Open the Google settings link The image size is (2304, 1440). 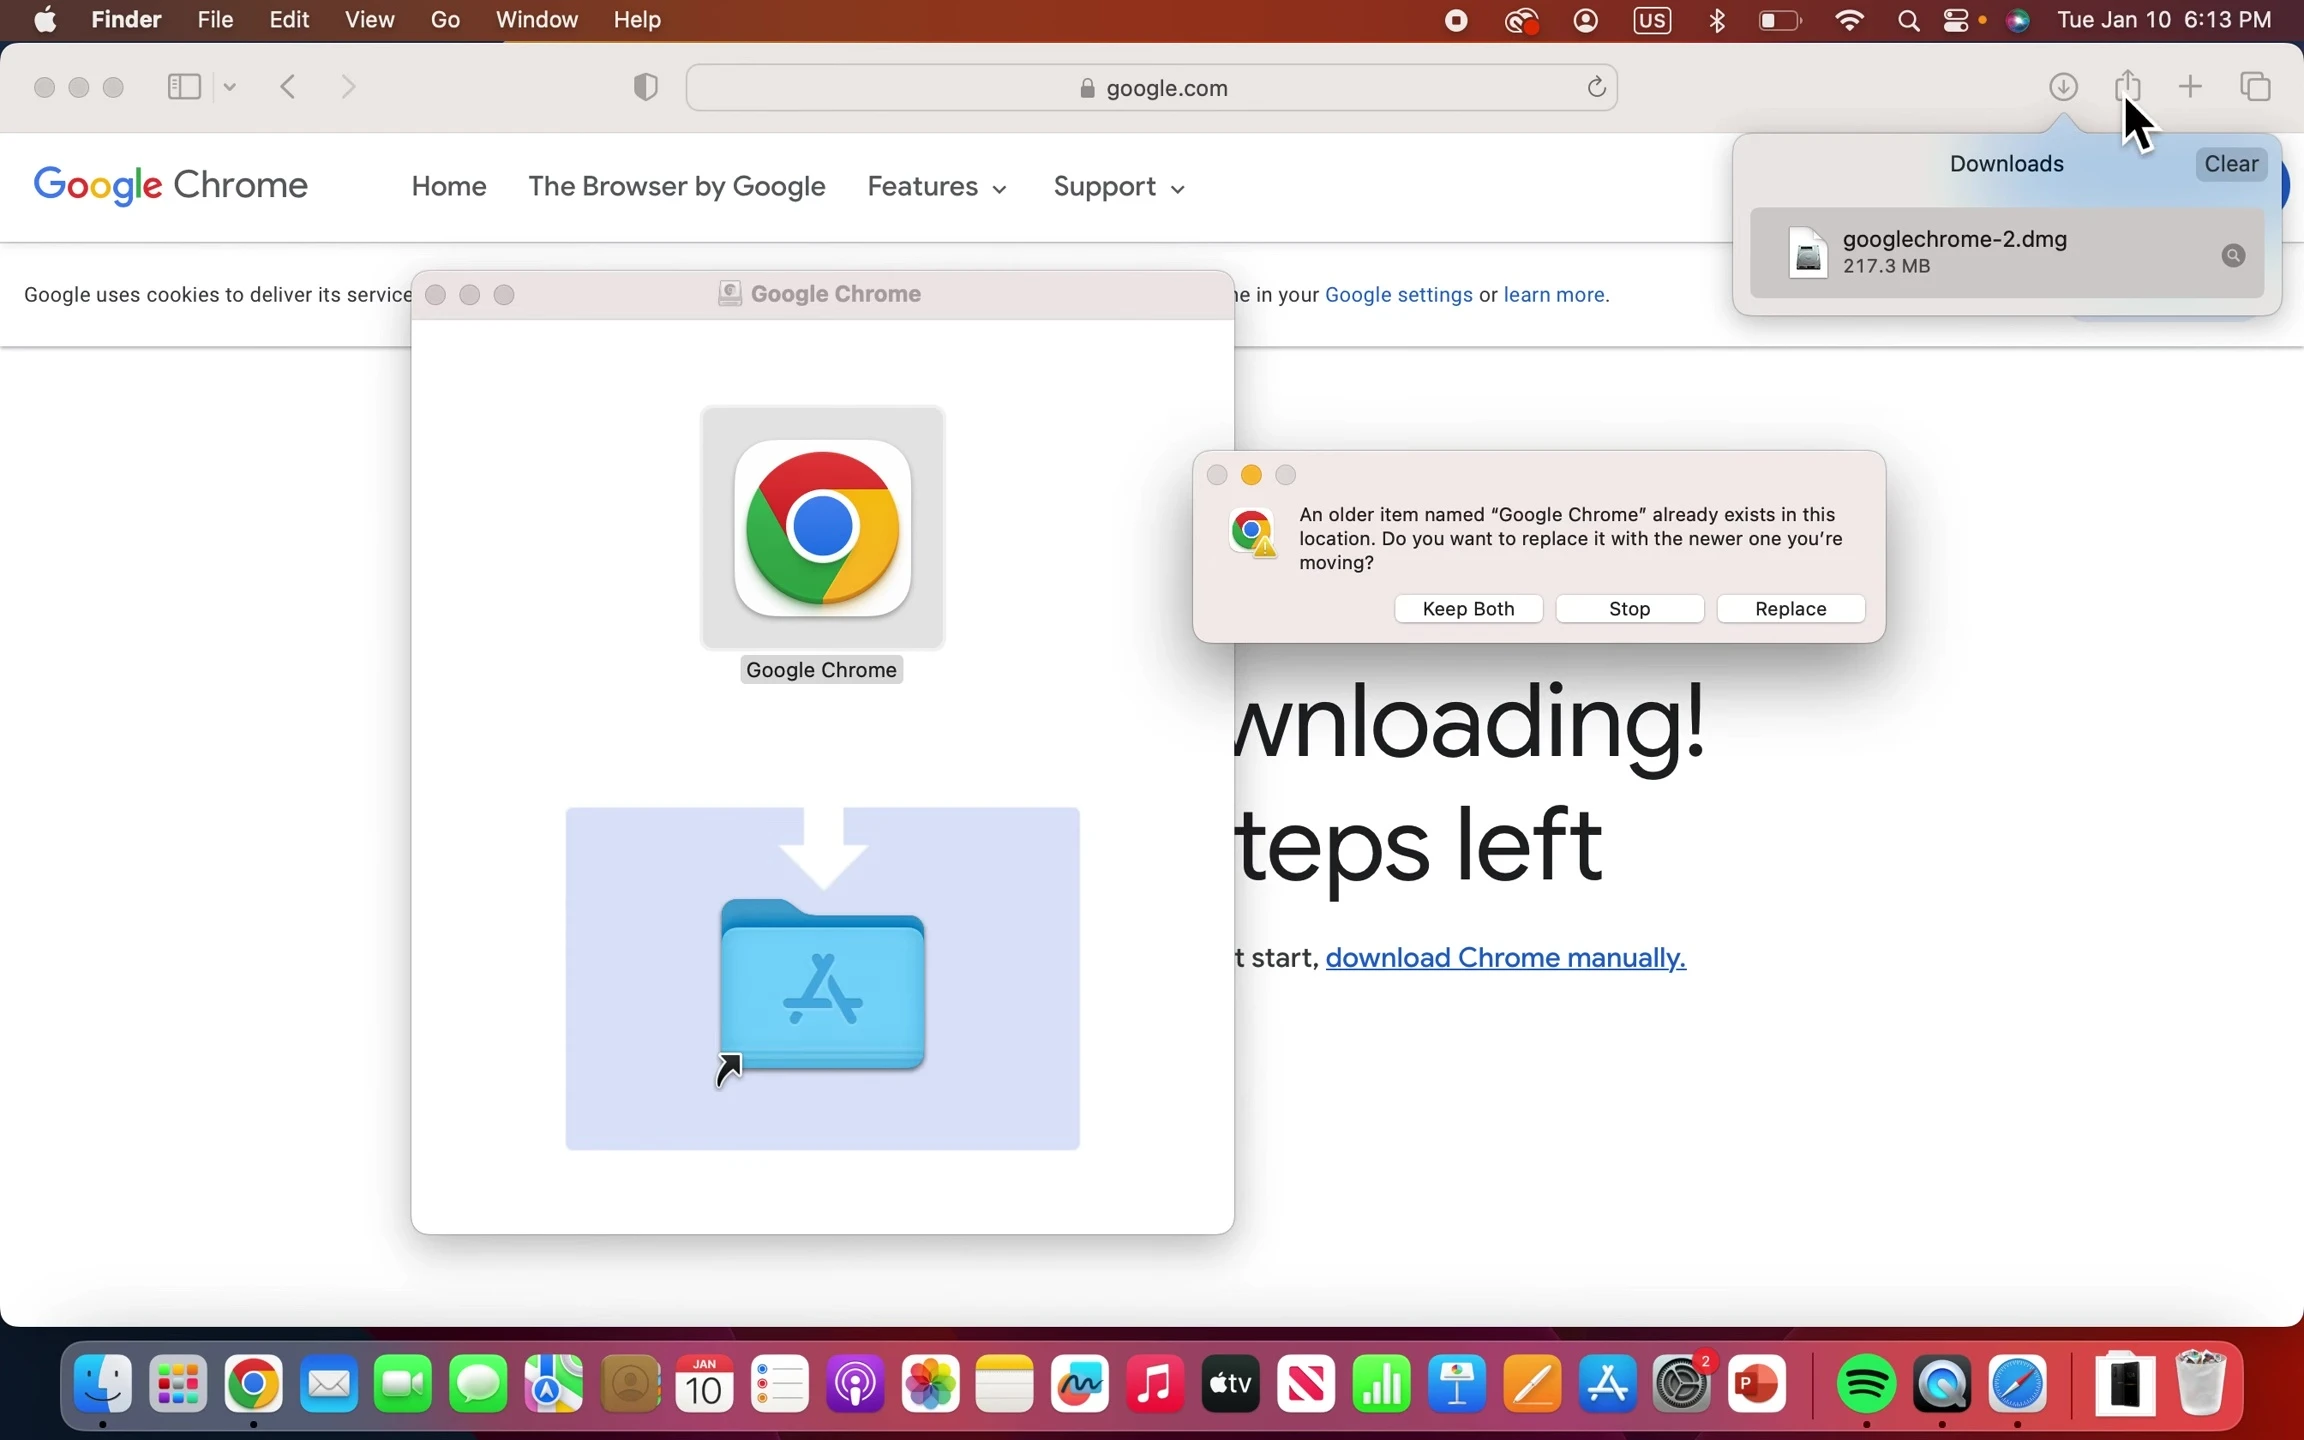(x=1398, y=295)
